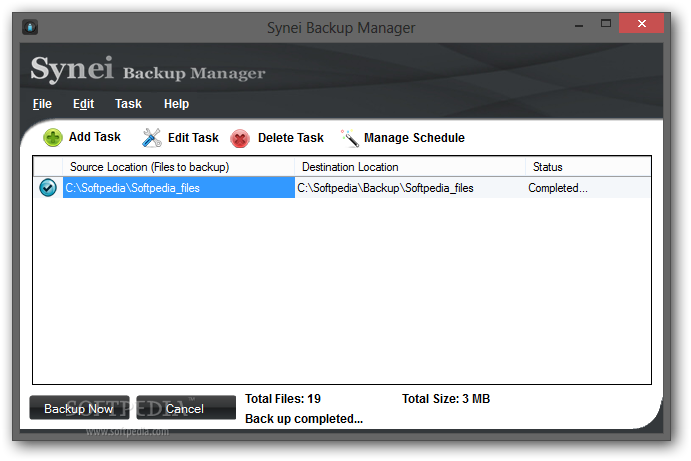Image resolution: width=691 pixels, height=461 pixels.
Task: Click the Cancel button
Action: point(186,408)
